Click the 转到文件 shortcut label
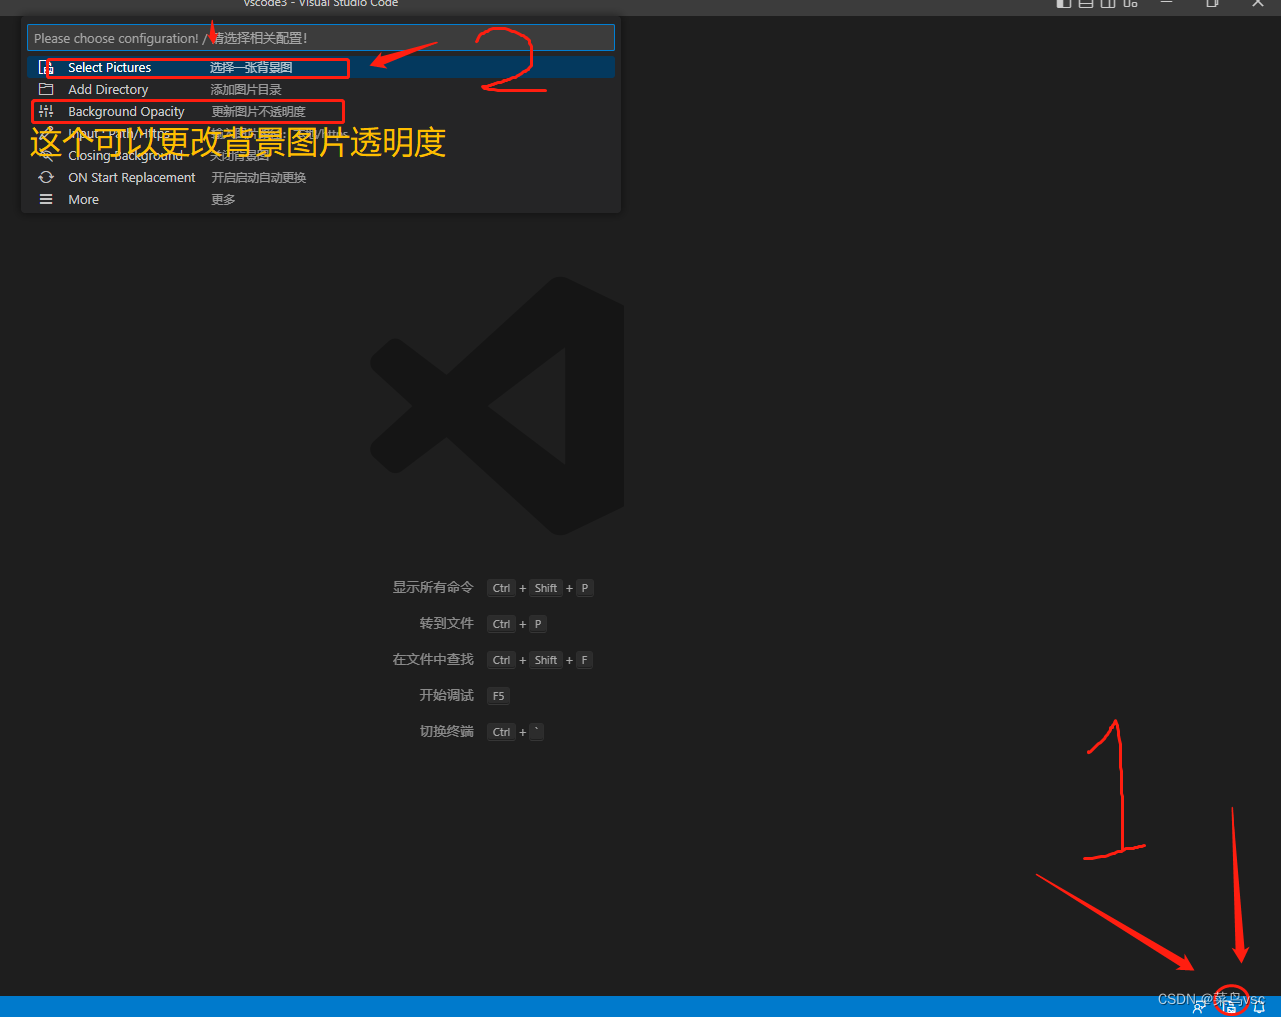The image size is (1281, 1017). pyautogui.click(x=446, y=623)
